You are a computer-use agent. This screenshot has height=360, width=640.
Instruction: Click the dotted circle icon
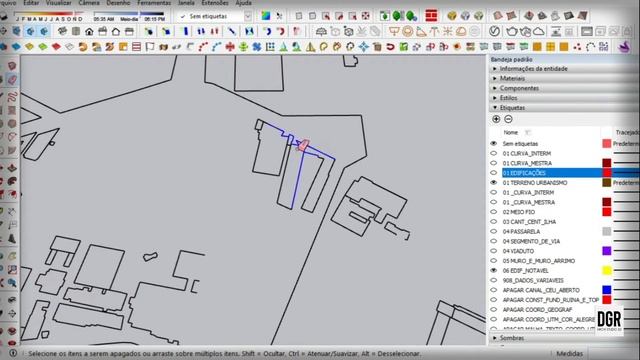(x=590, y=47)
